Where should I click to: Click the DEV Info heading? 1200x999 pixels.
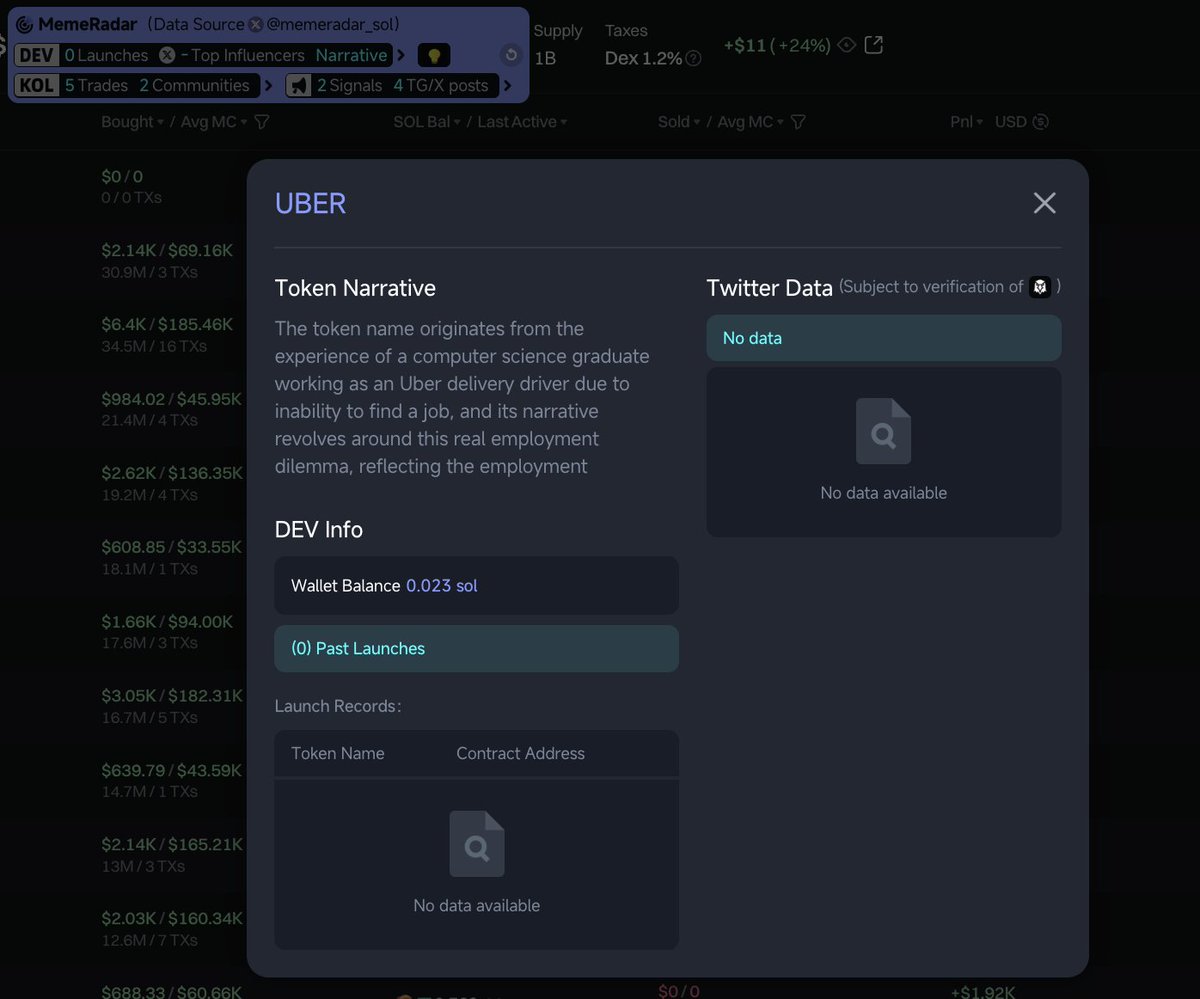coord(319,530)
